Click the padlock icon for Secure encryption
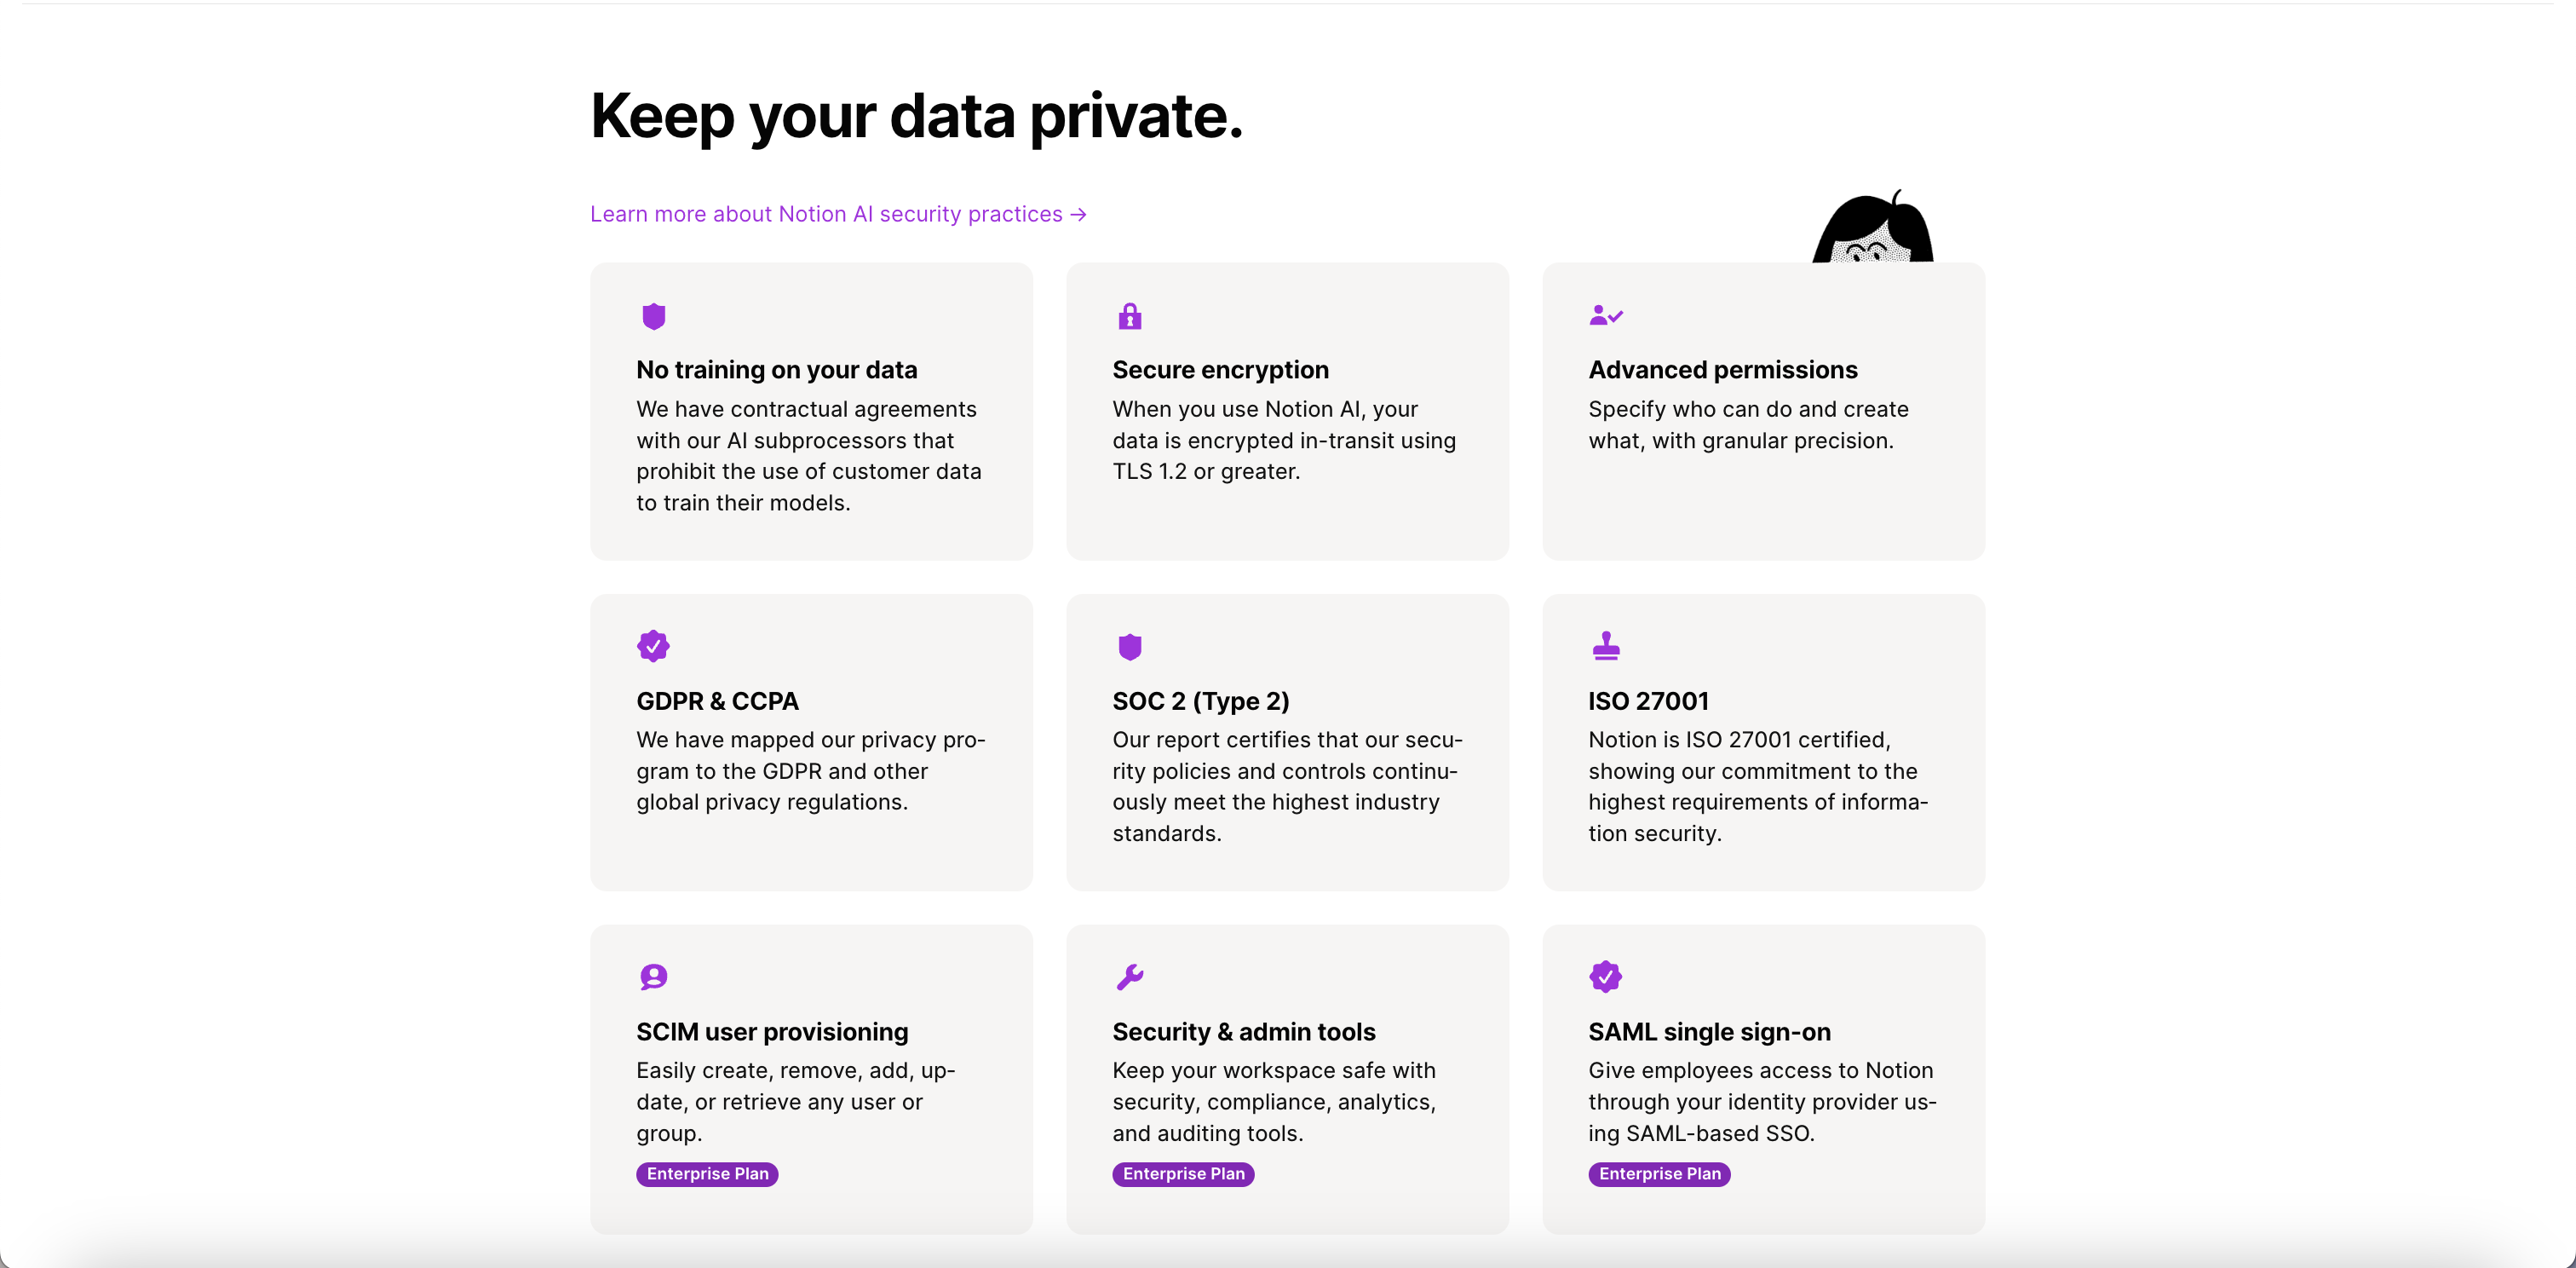Screen dimensions: 2576x1268 1129,317
